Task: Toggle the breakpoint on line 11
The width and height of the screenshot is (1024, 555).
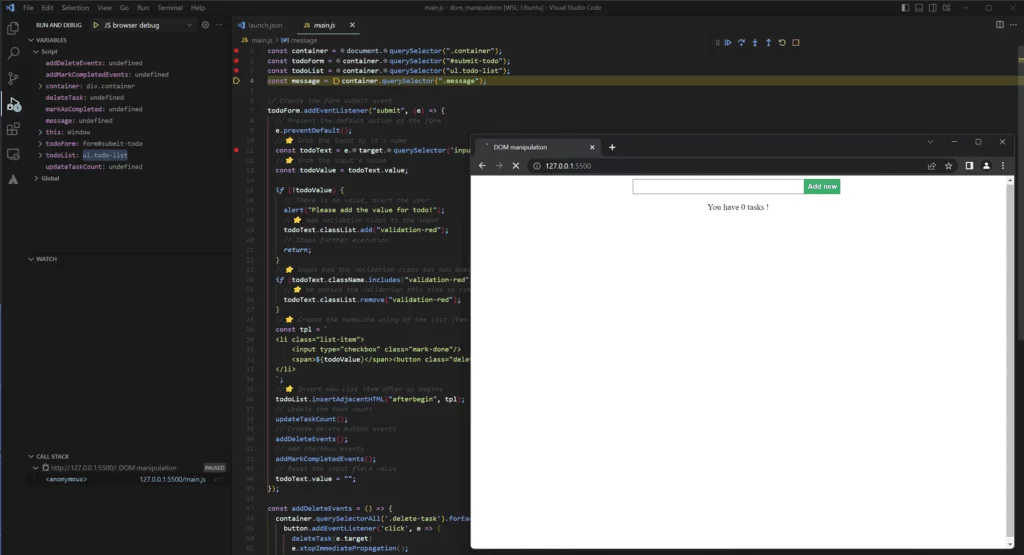Action: (x=236, y=150)
